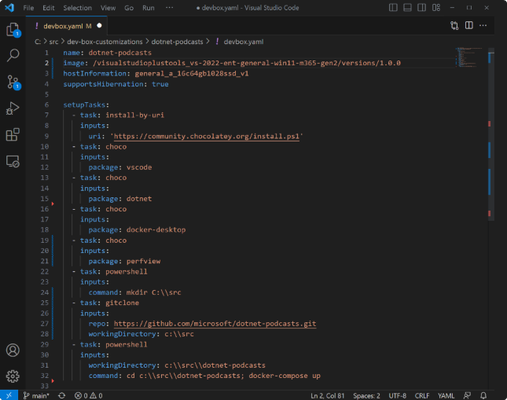Click breadcrumb drive 'C:'

pyautogui.click(x=38, y=42)
